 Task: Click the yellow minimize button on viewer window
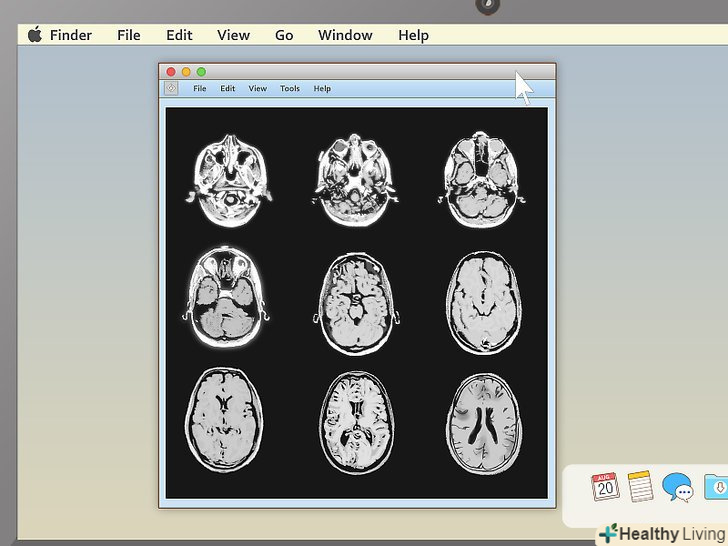click(x=186, y=72)
